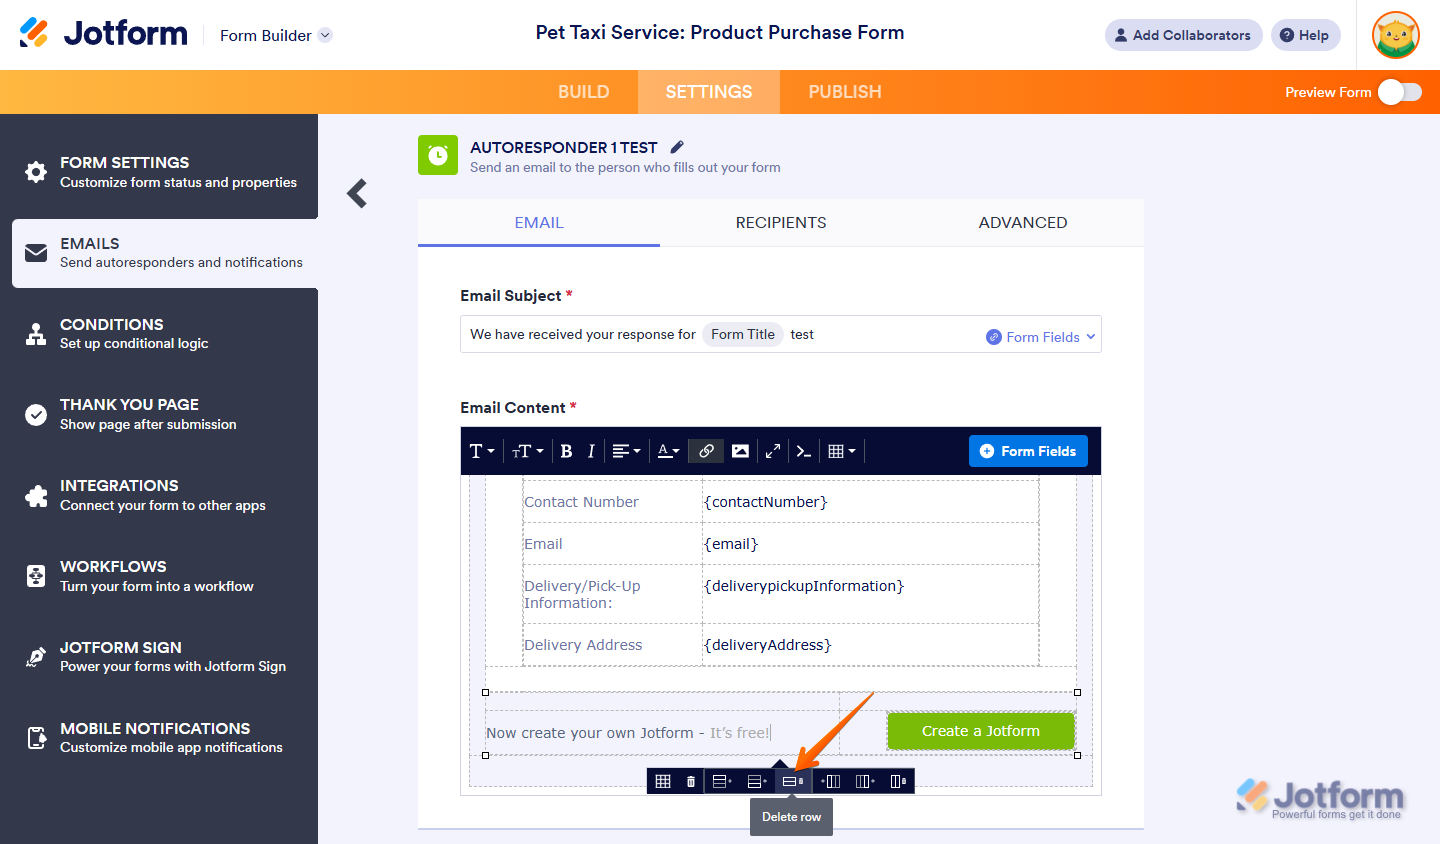
Task: Open the Form Fields dropdown in Email Subject
Action: pyautogui.click(x=1041, y=337)
